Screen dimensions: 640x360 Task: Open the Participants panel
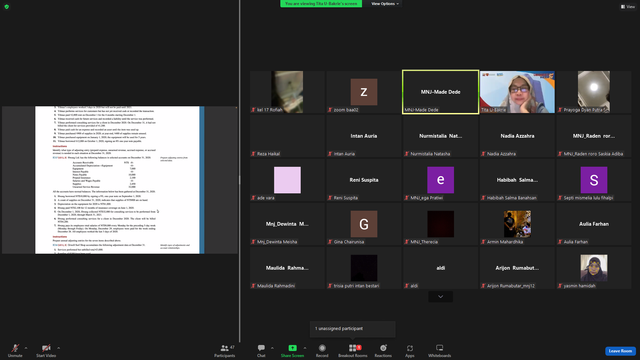tap(224, 350)
